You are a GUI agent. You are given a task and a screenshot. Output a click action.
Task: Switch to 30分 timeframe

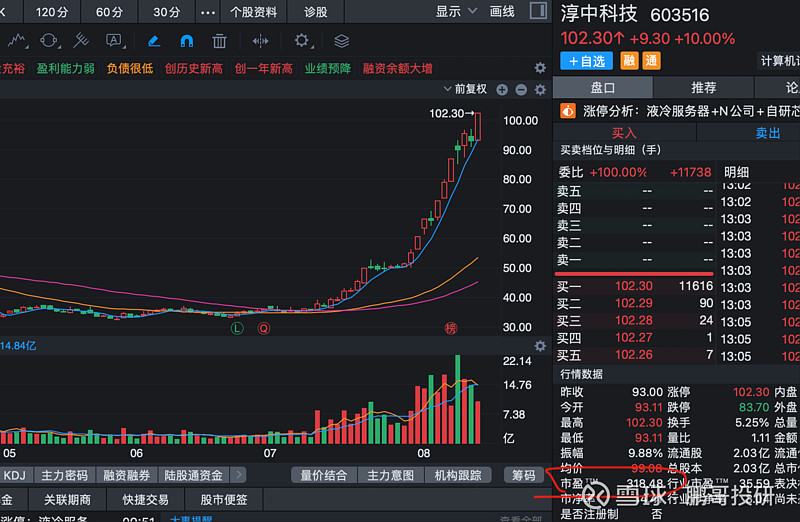pos(167,12)
